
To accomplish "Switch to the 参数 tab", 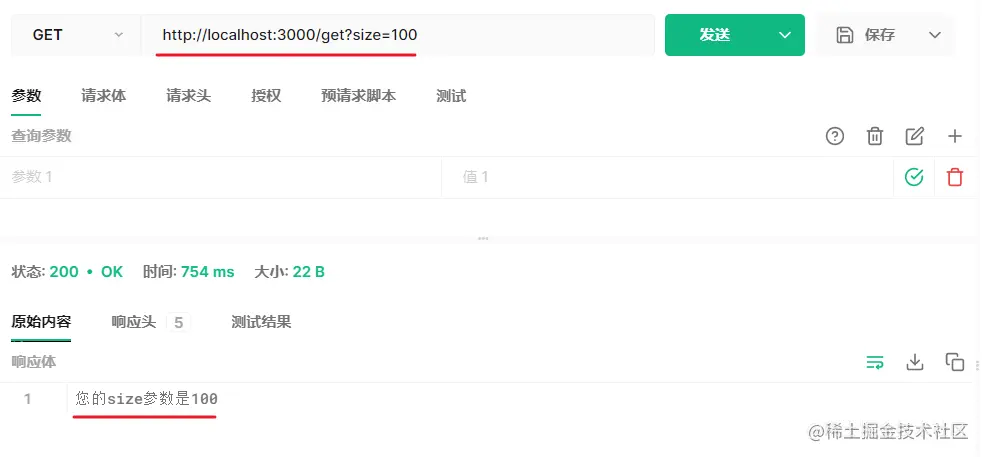I will pos(26,96).
